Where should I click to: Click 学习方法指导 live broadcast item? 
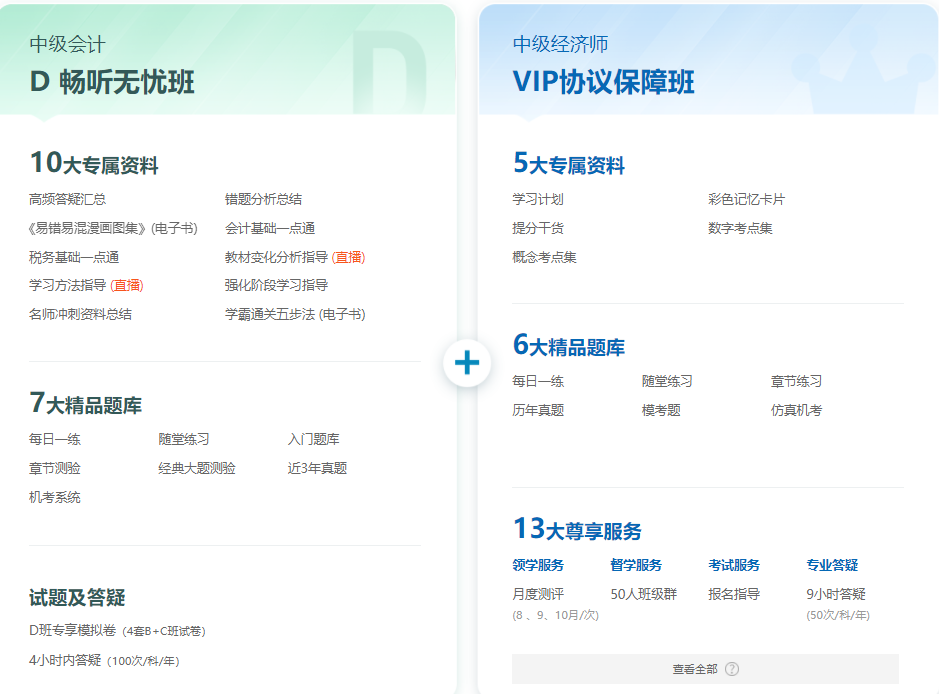(85, 285)
